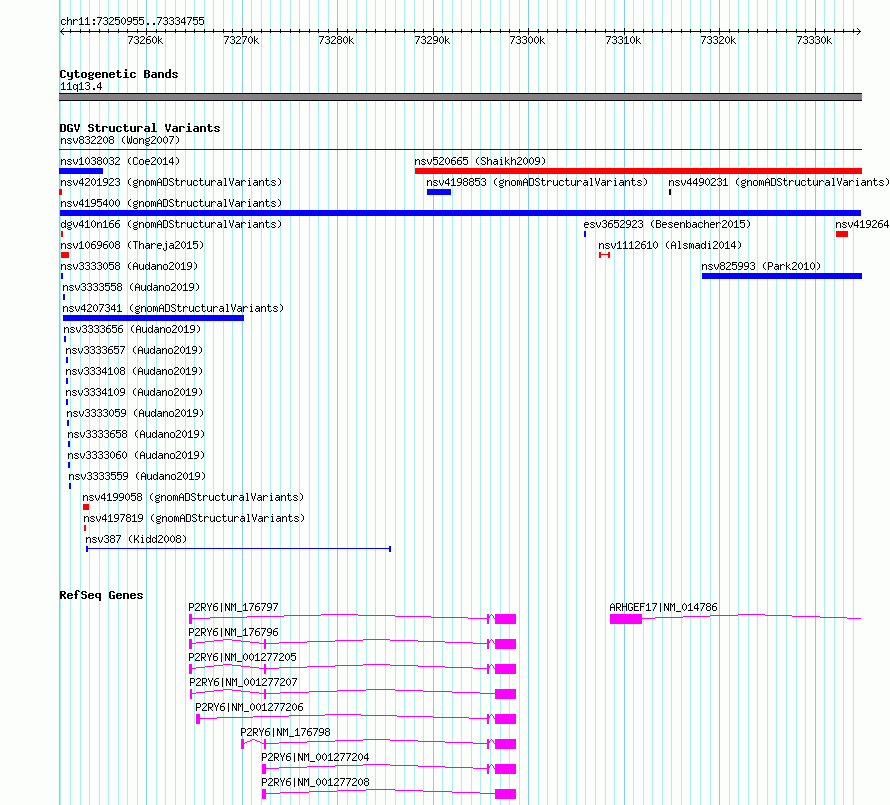Screen dimensions: 890x805
Task: Open the nsv4201923 gnomAD variant label
Action: click(171, 182)
